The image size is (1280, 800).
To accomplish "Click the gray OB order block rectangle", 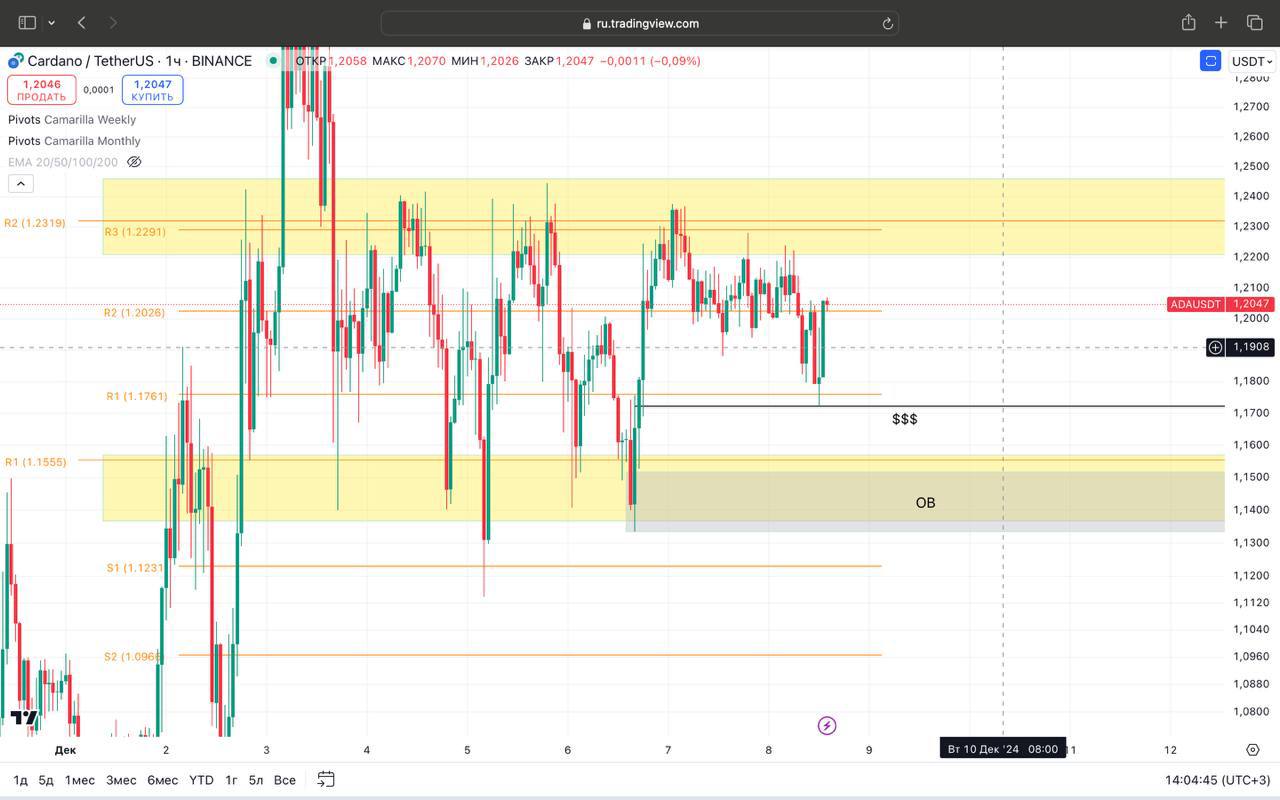I will coord(925,501).
